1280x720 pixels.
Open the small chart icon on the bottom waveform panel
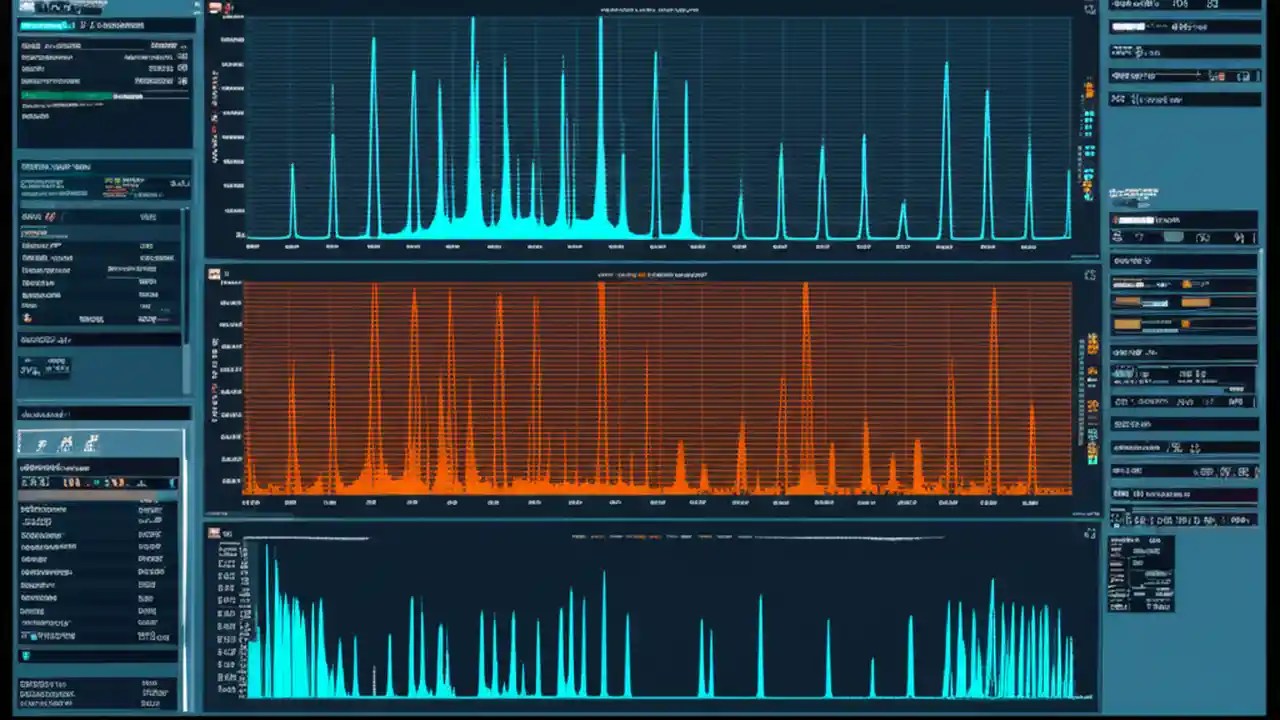coord(214,532)
